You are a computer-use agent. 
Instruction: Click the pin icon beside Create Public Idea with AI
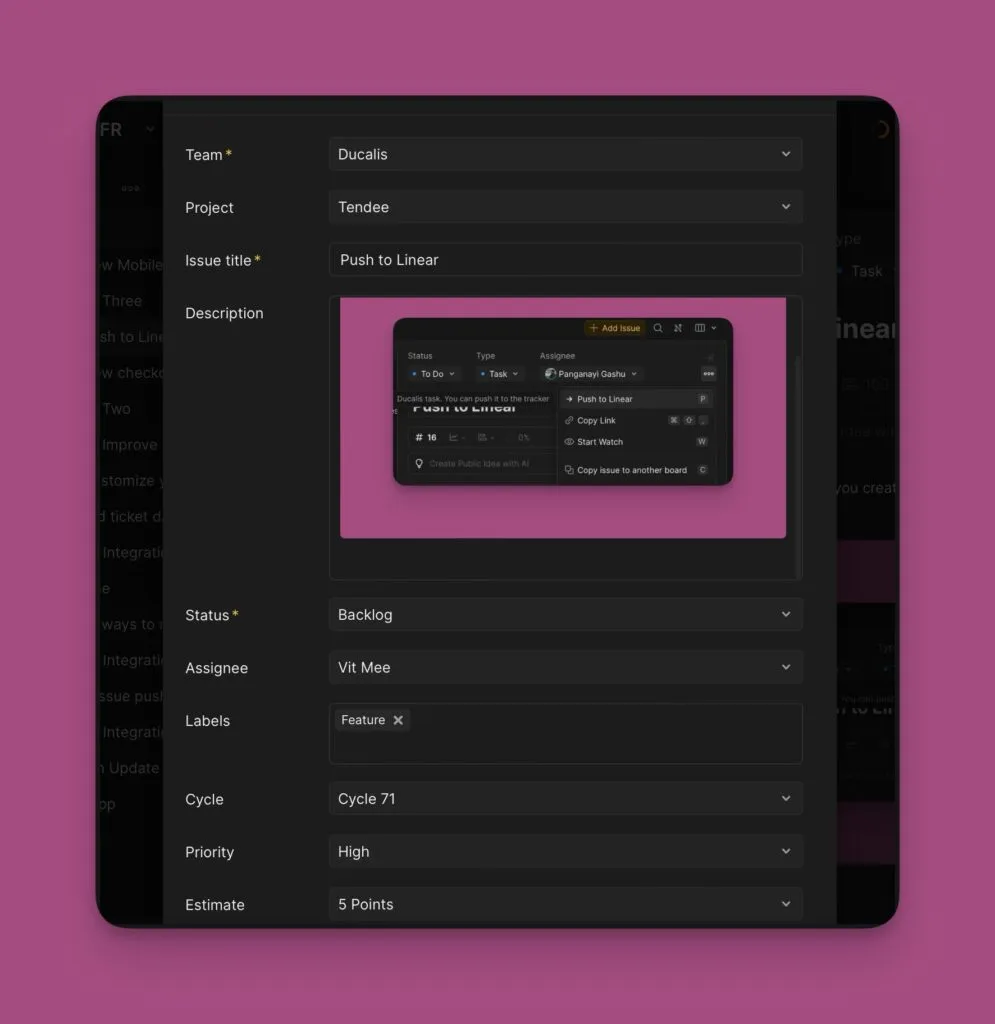click(x=419, y=464)
